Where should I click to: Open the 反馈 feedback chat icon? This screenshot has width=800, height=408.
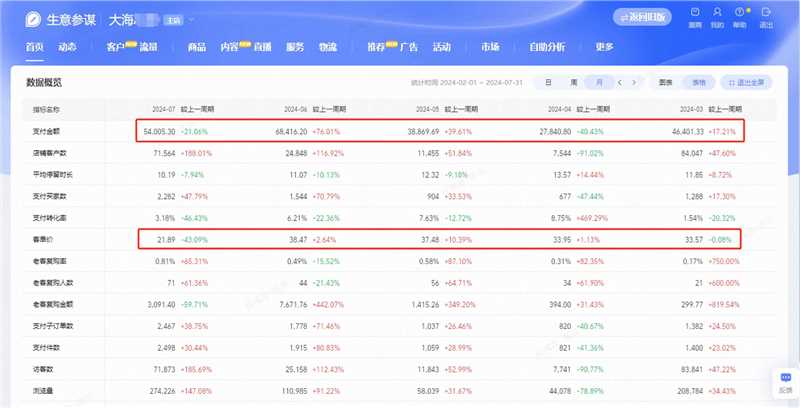[x=786, y=378]
